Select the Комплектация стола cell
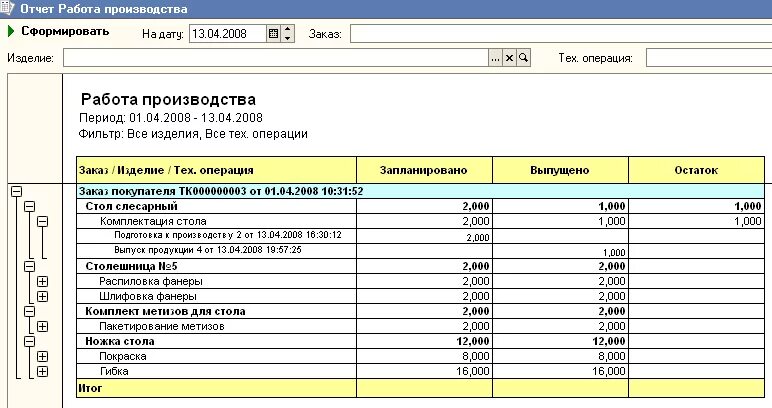The width and height of the screenshot is (772, 408). [x=216, y=221]
